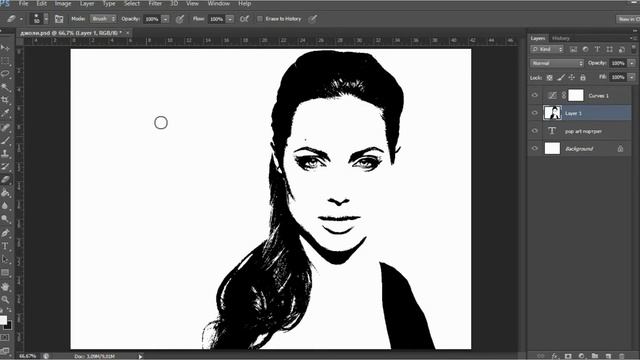Open the File menu
The height and width of the screenshot is (360, 640).
tap(24, 4)
